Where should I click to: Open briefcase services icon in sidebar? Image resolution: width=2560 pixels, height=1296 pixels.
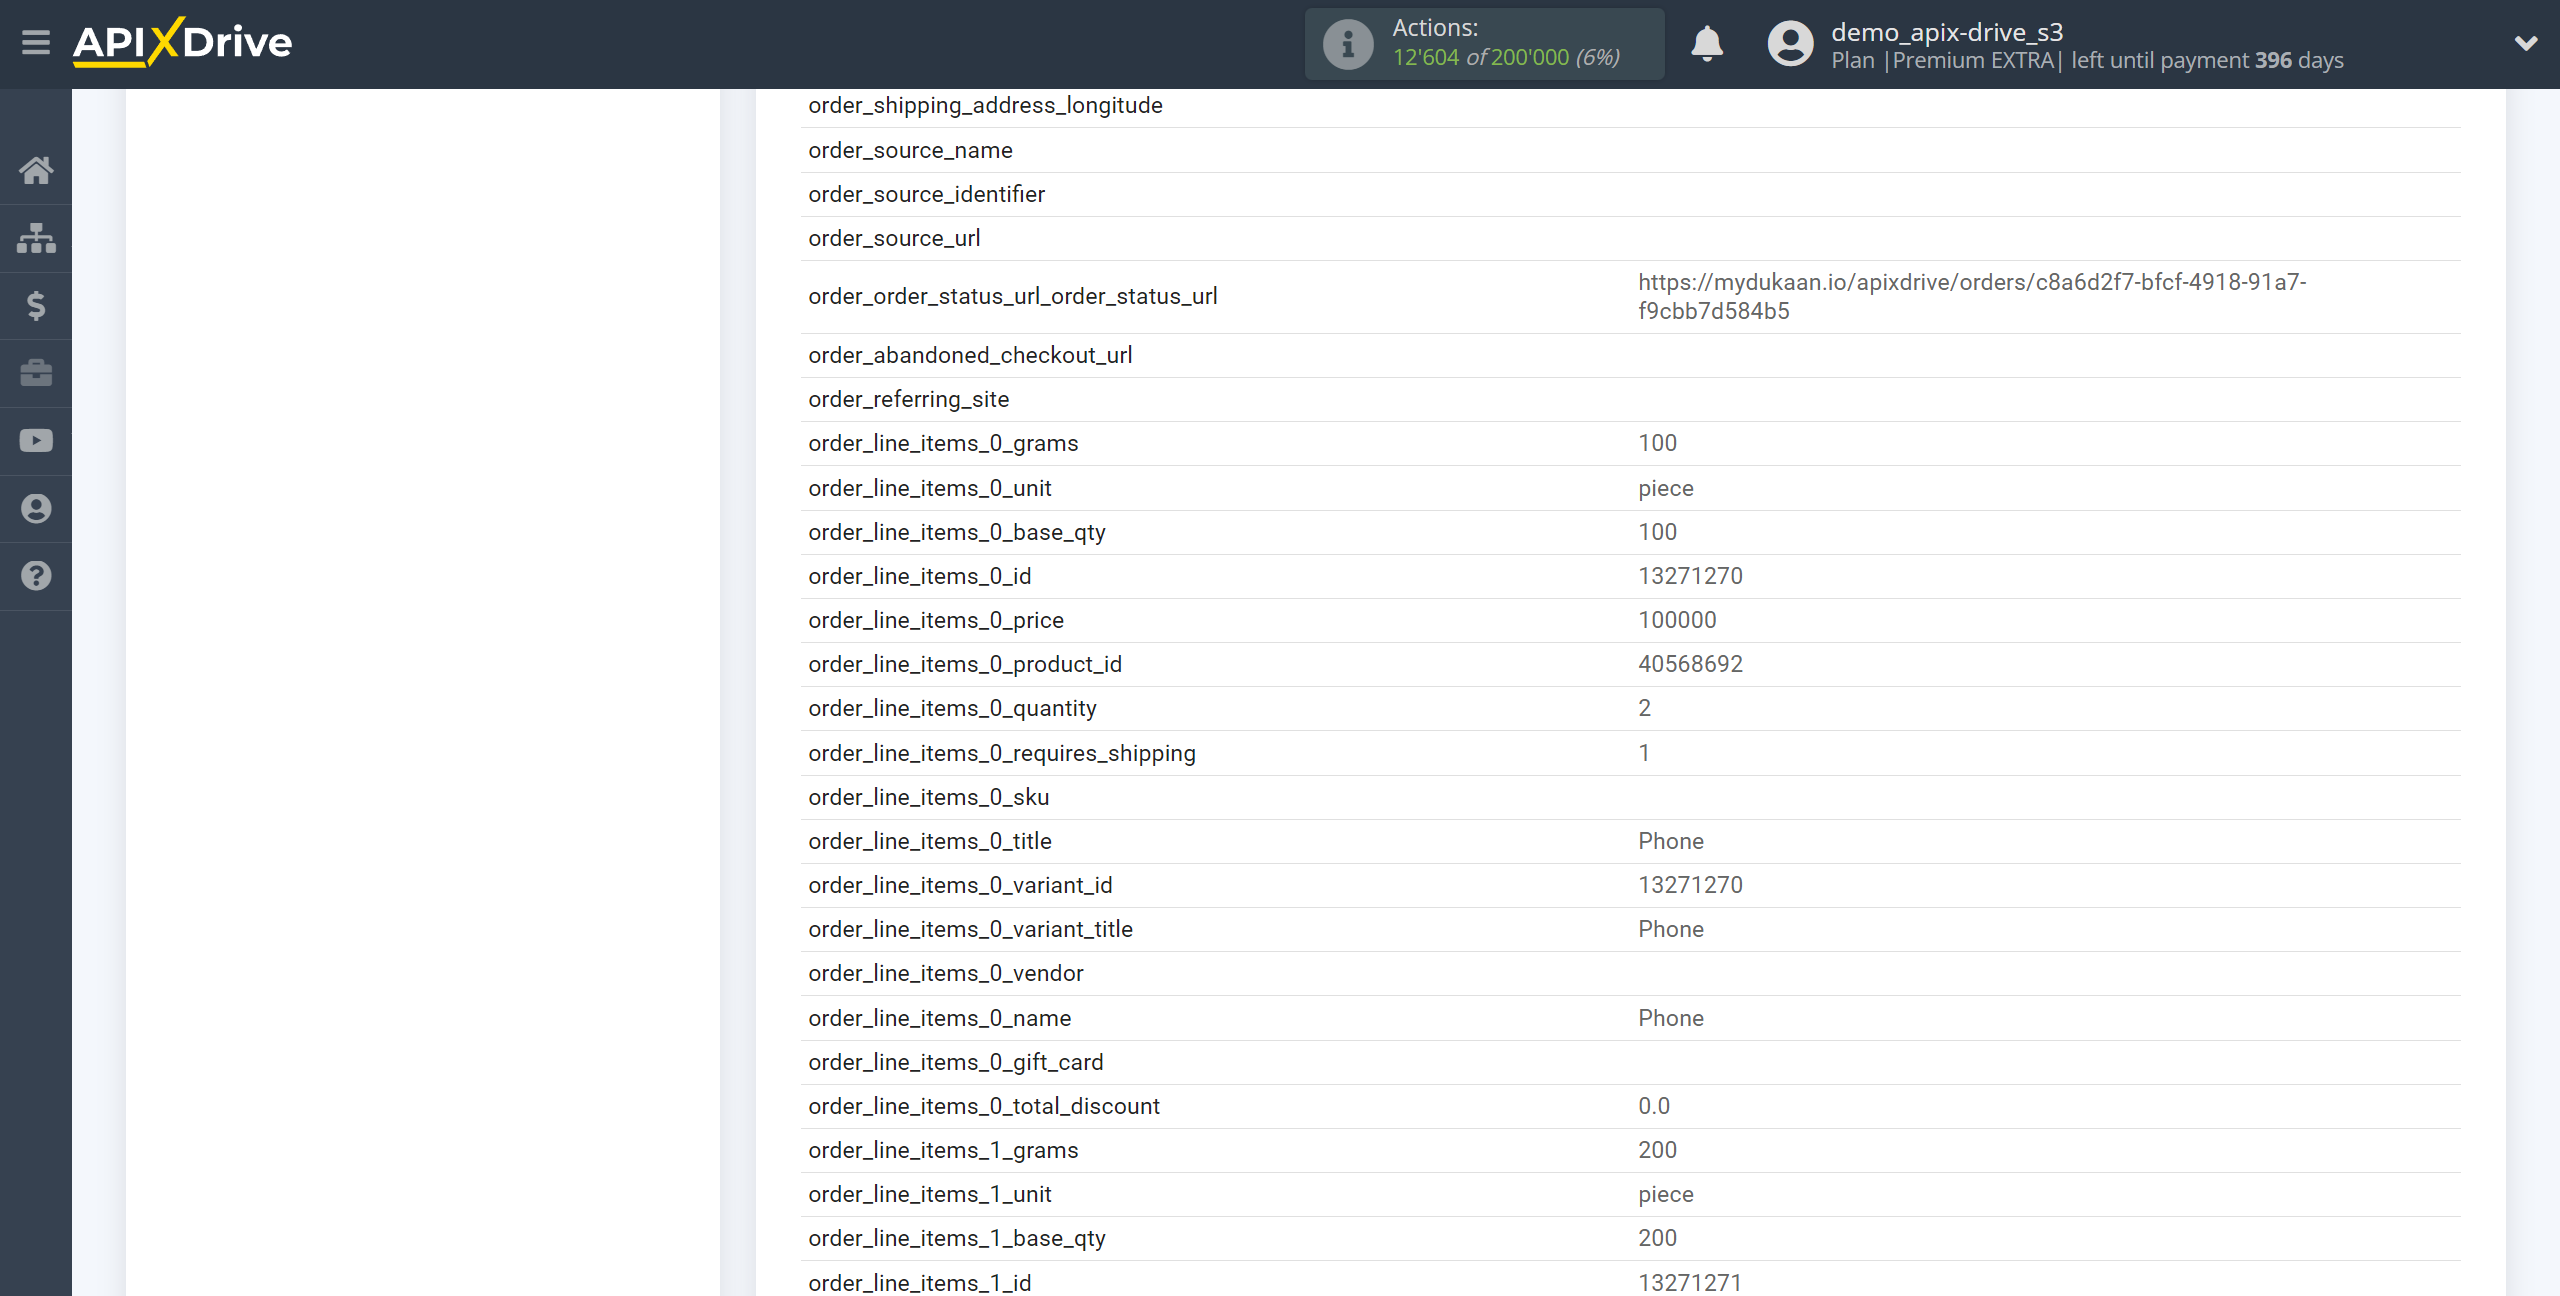pyautogui.click(x=36, y=373)
